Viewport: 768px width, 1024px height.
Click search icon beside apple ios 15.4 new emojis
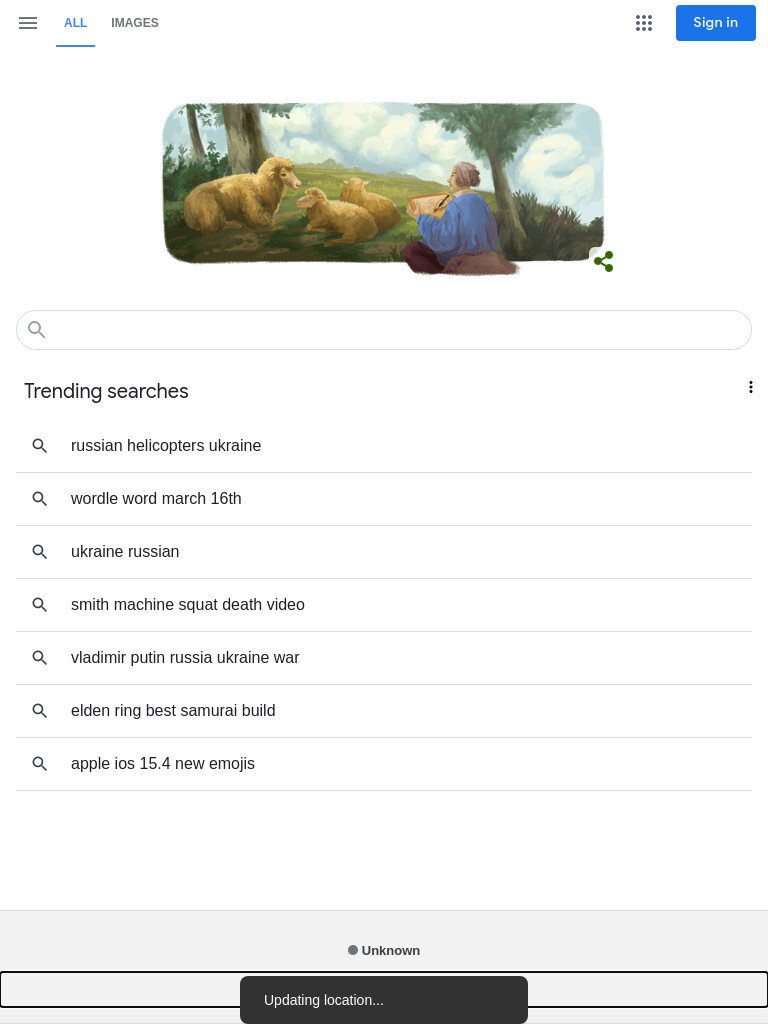coord(40,763)
